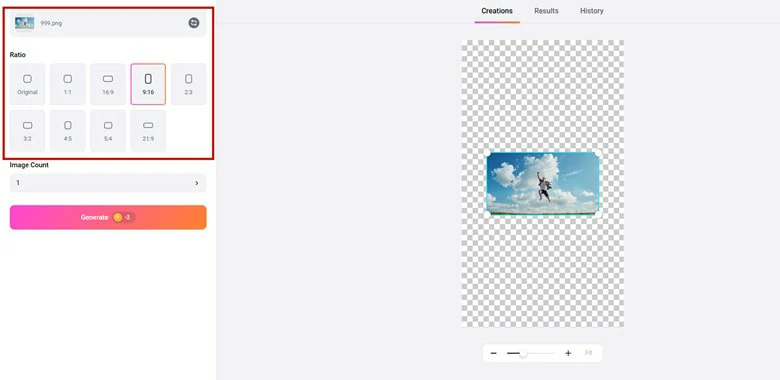Choose the 1:1 ratio tile
Screen dimensions: 780x380
(x=68, y=84)
